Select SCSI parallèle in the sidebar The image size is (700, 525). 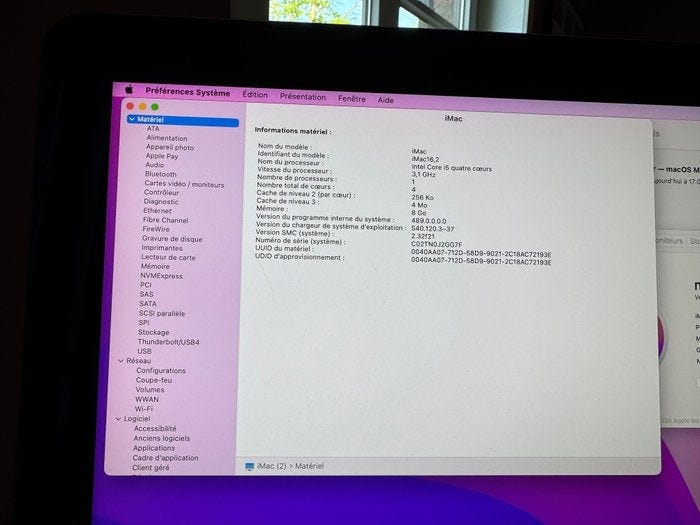(x=162, y=313)
